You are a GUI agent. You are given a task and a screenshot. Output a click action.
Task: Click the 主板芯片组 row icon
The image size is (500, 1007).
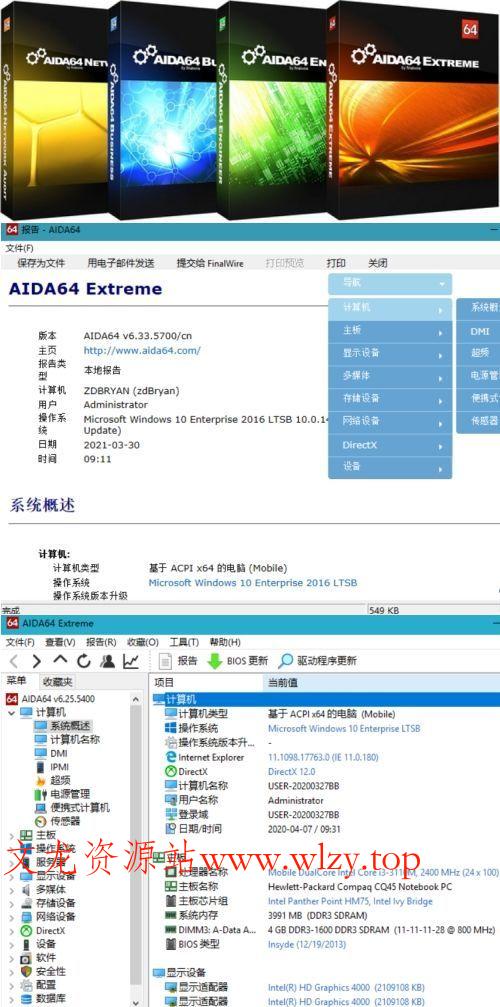(x=171, y=901)
